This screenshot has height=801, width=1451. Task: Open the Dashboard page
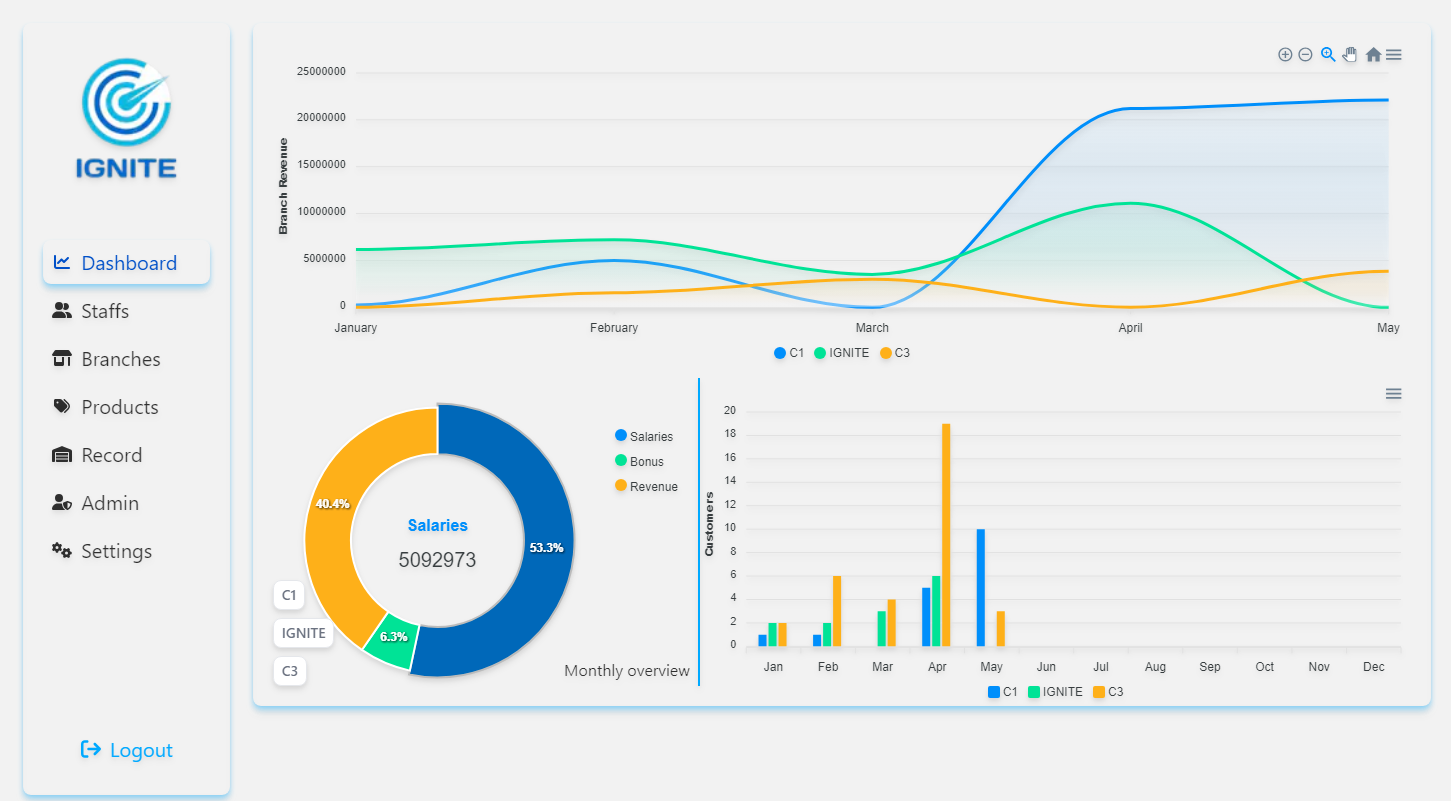click(127, 263)
